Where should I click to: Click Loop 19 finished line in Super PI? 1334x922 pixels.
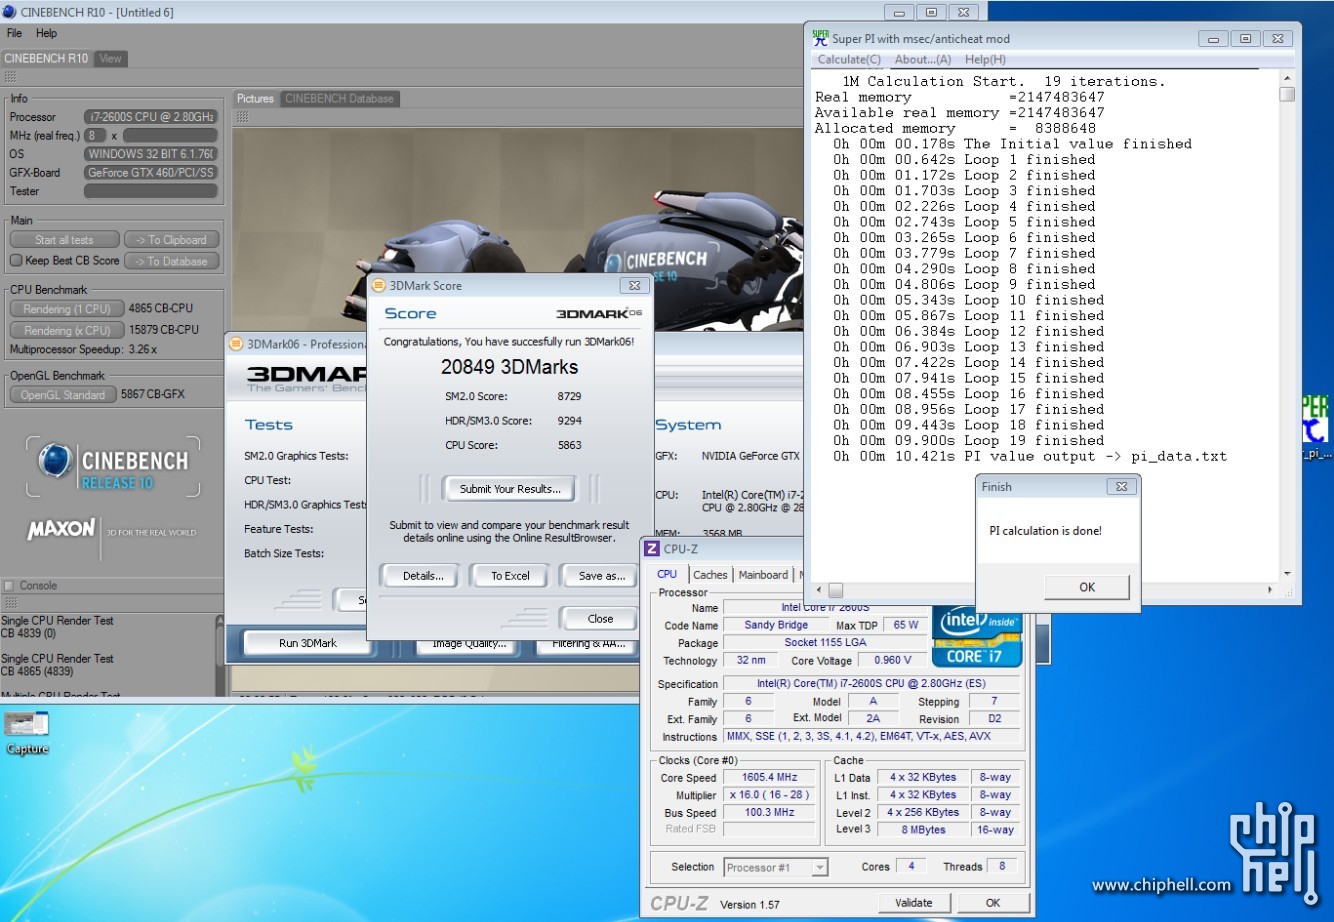(969, 440)
